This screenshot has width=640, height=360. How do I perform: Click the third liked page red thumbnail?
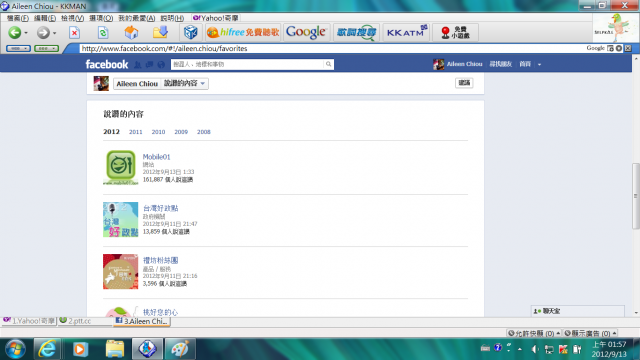[x=120, y=271]
